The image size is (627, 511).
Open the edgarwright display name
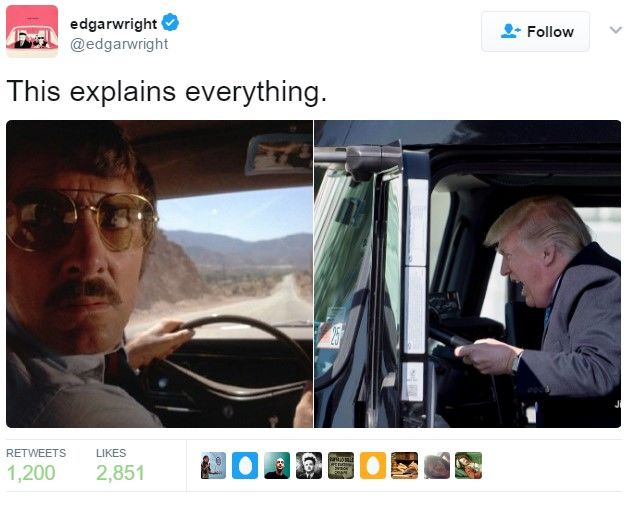click(x=113, y=24)
